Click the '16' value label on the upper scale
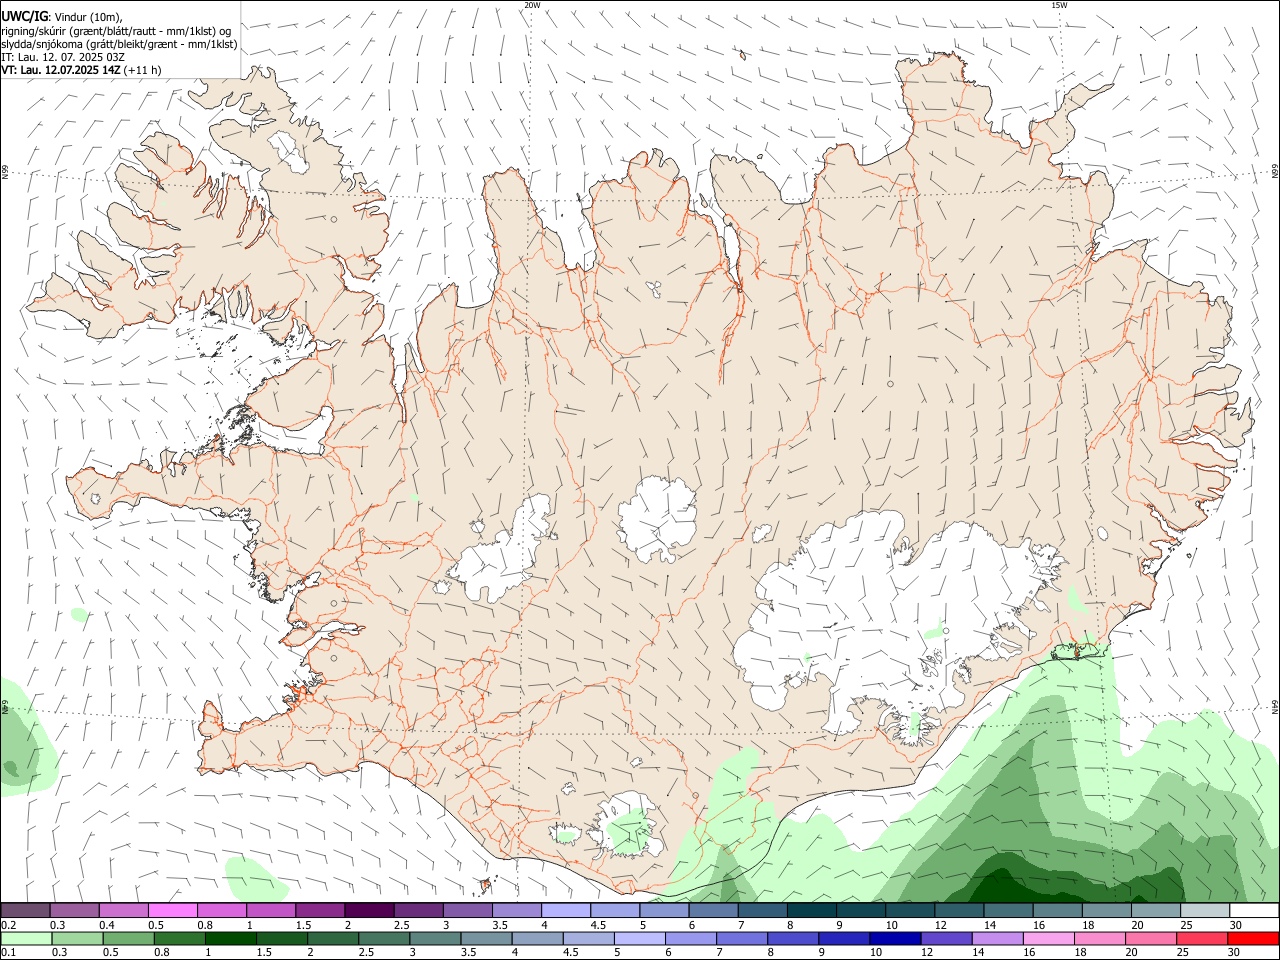The height and width of the screenshot is (960, 1280). (1040, 925)
